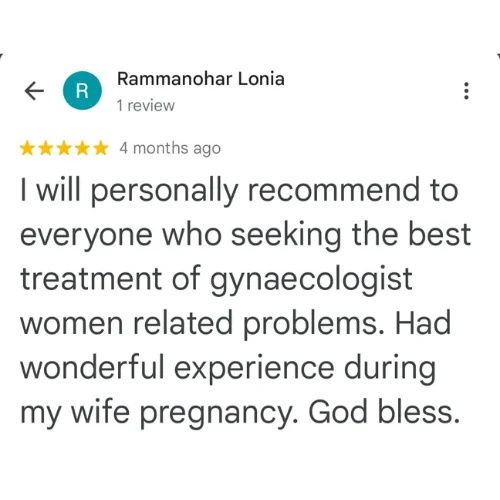
Task: Click the "4 months ago" timestamp
Action: click(170, 149)
